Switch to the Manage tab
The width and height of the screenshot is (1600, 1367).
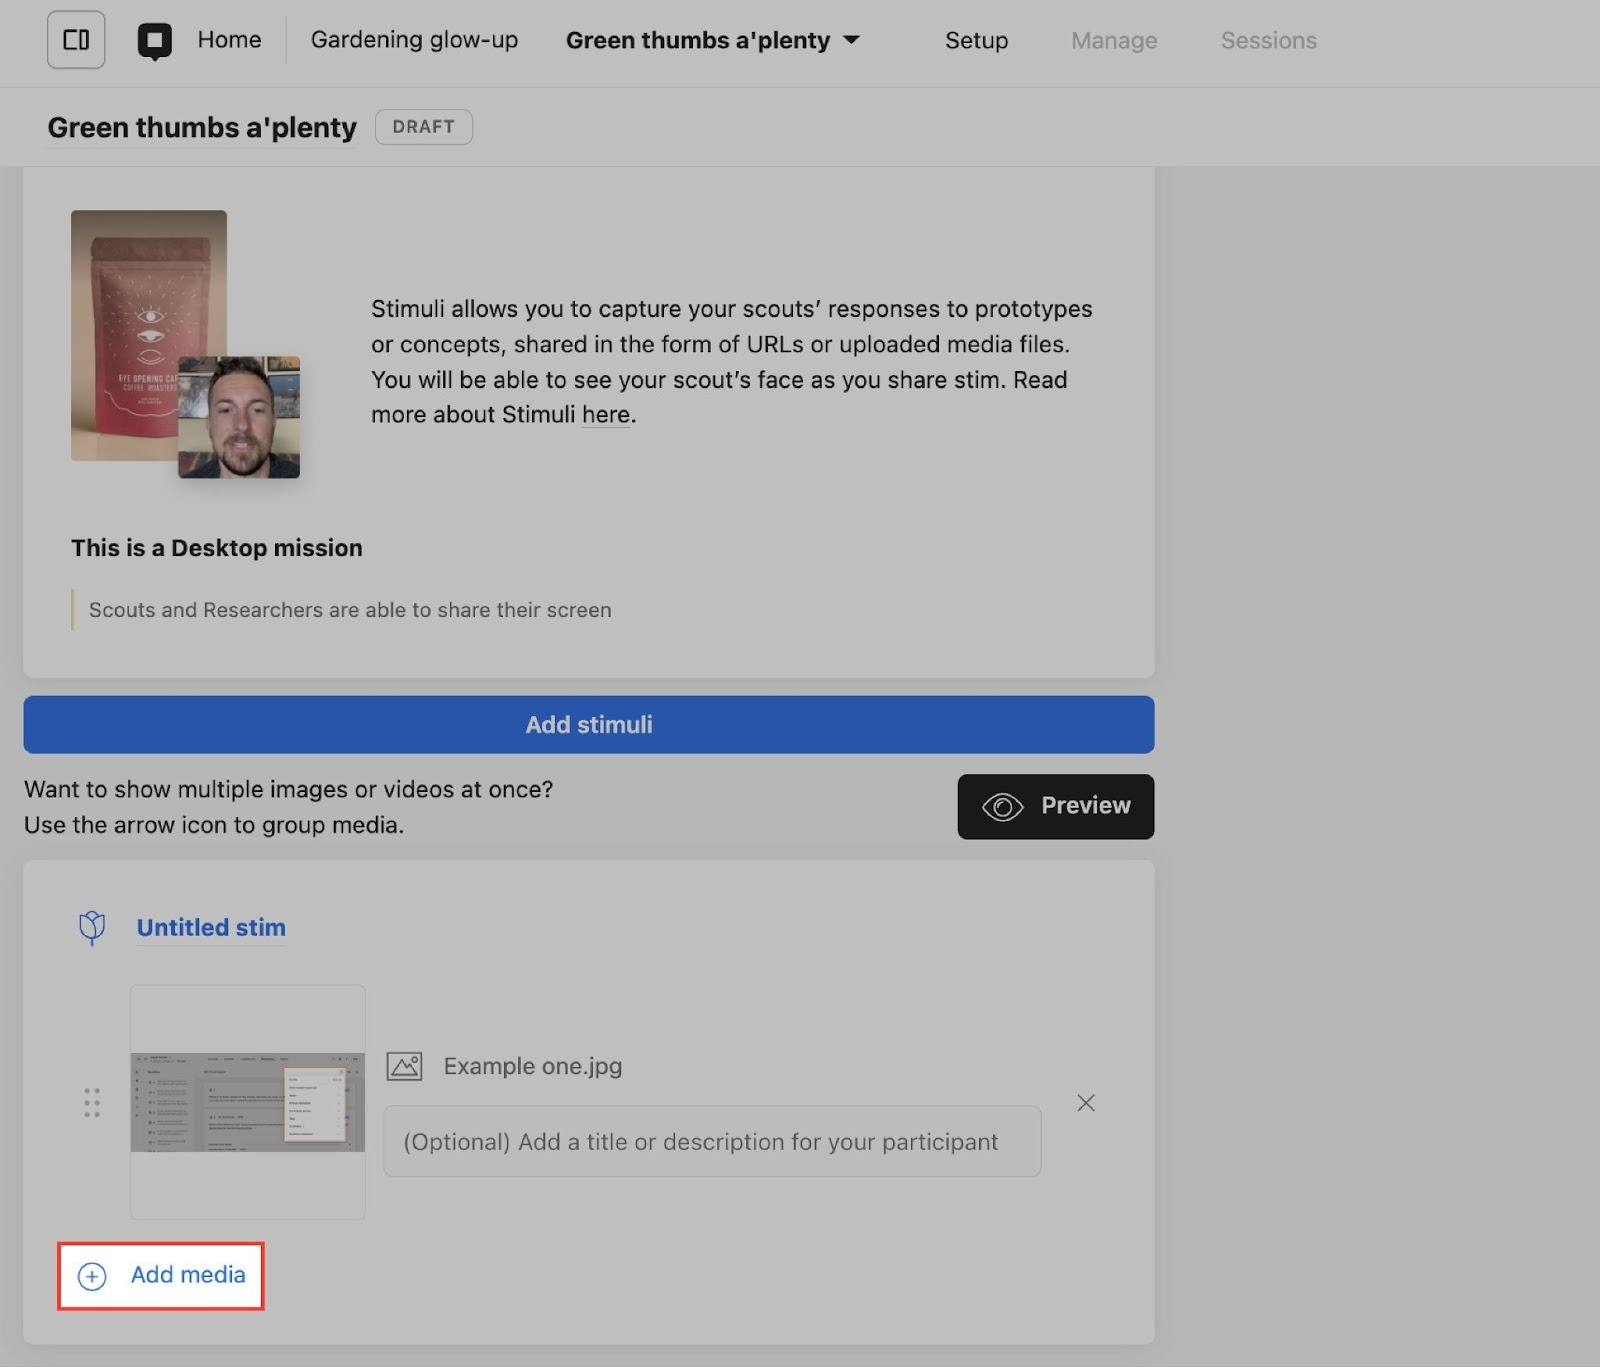pos(1114,41)
